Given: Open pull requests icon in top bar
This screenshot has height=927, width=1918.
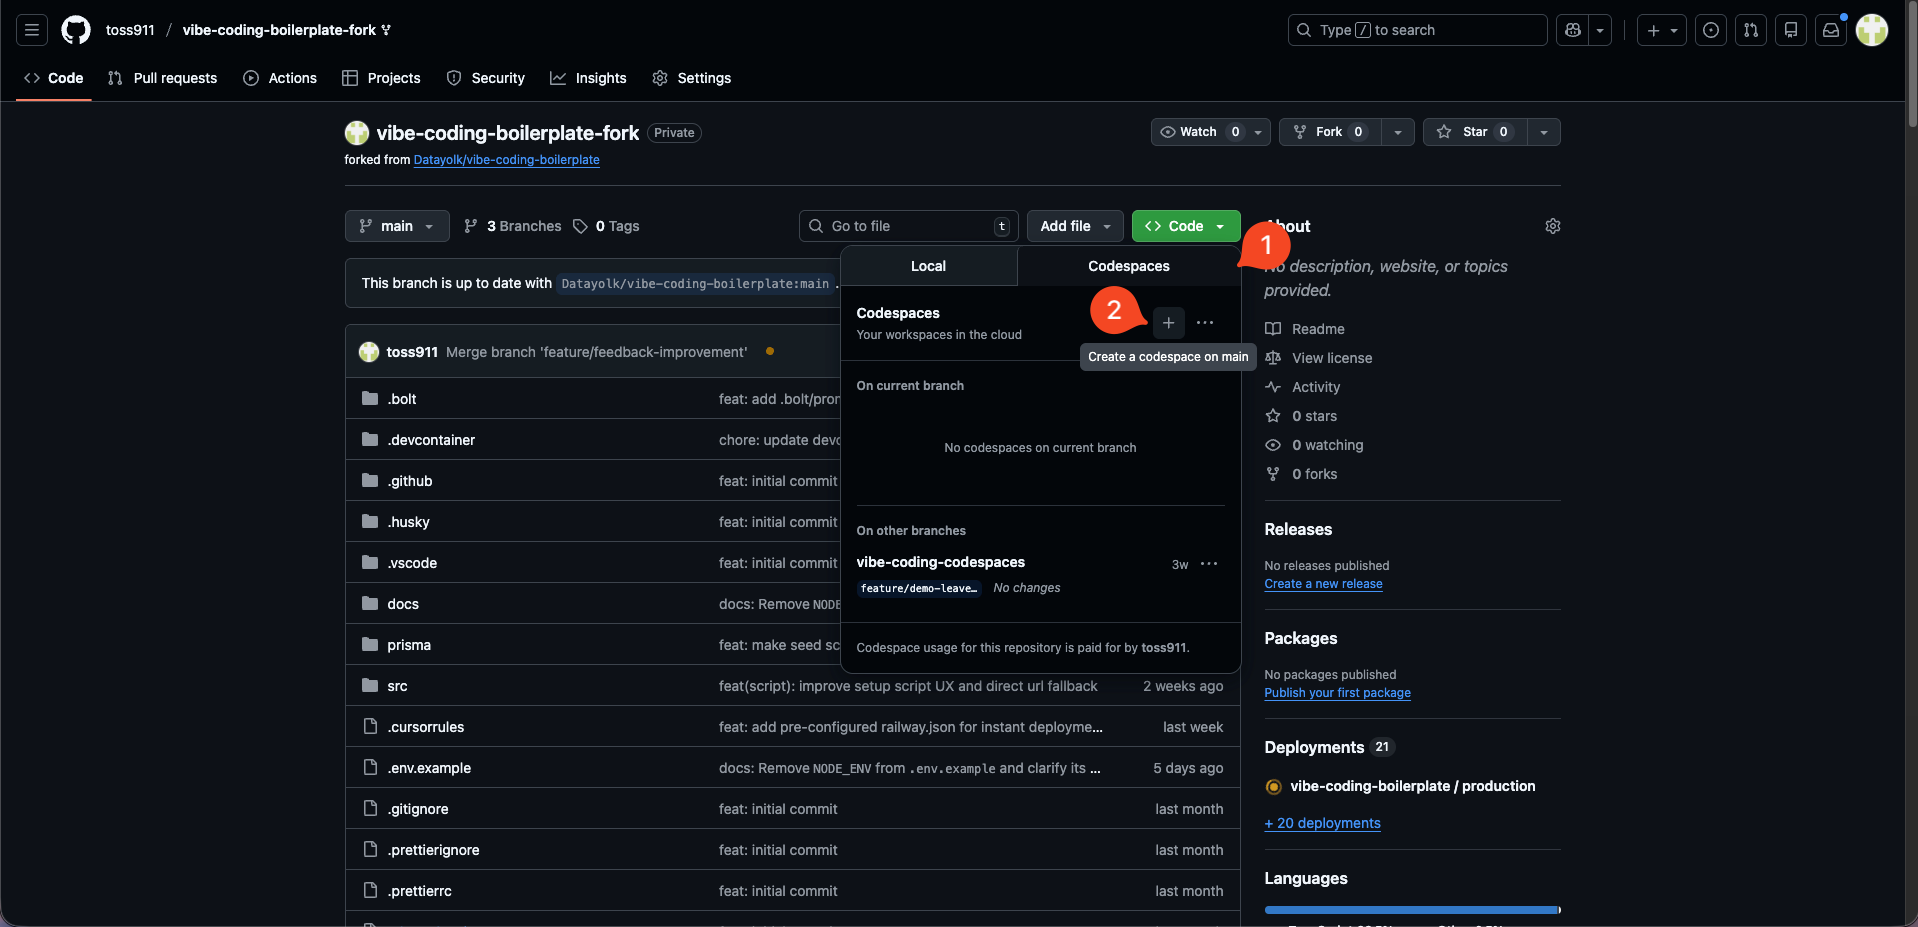Looking at the screenshot, I should pos(1751,30).
